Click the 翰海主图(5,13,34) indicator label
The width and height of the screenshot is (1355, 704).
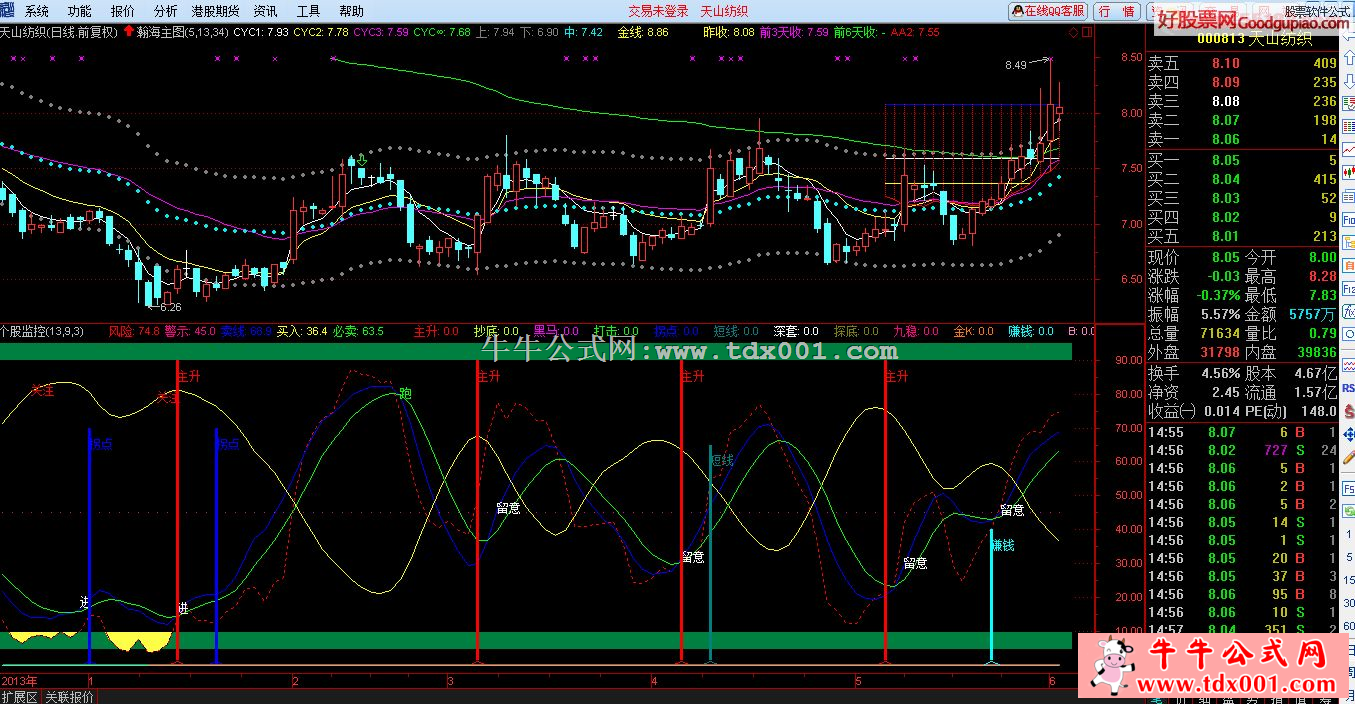click(x=182, y=32)
